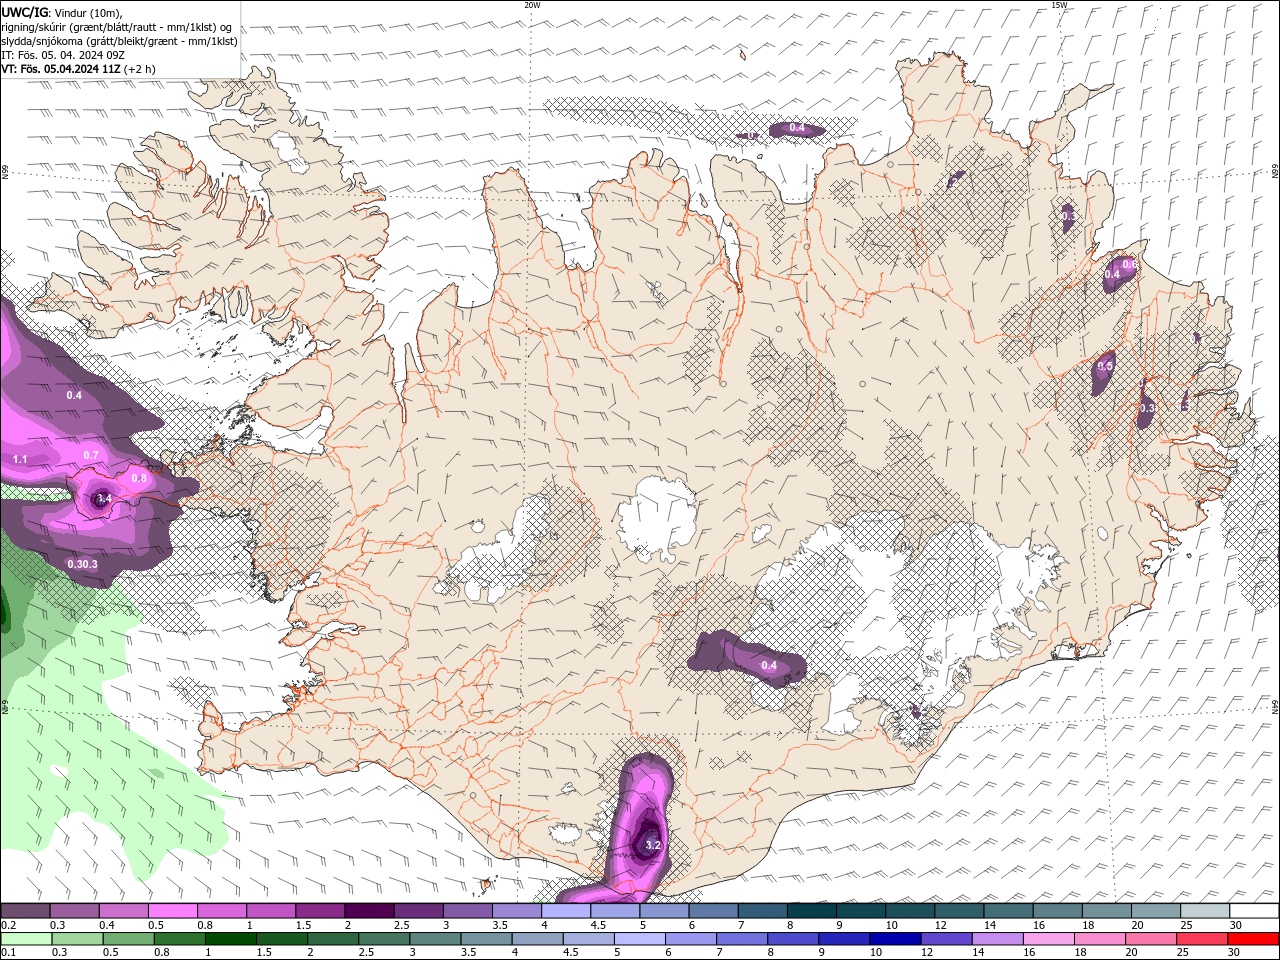This screenshot has height=960, width=1280.
Task: Click the 0.8 precipitation value in the western snow band
Action: click(139, 478)
